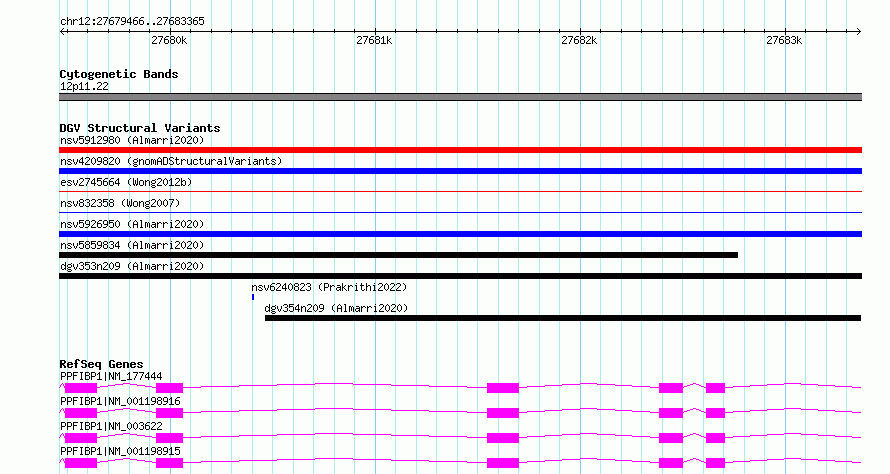Open the dgv354n209 (Almarri2020) variant label
The height and width of the screenshot is (474, 890).
pyautogui.click(x=336, y=308)
